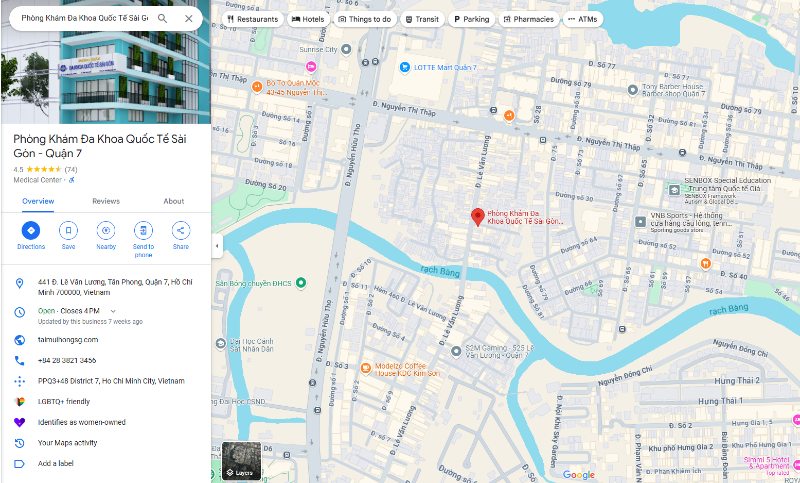The image size is (800, 483).
Task: Click the Medical Center category label
Action: pos(37,180)
